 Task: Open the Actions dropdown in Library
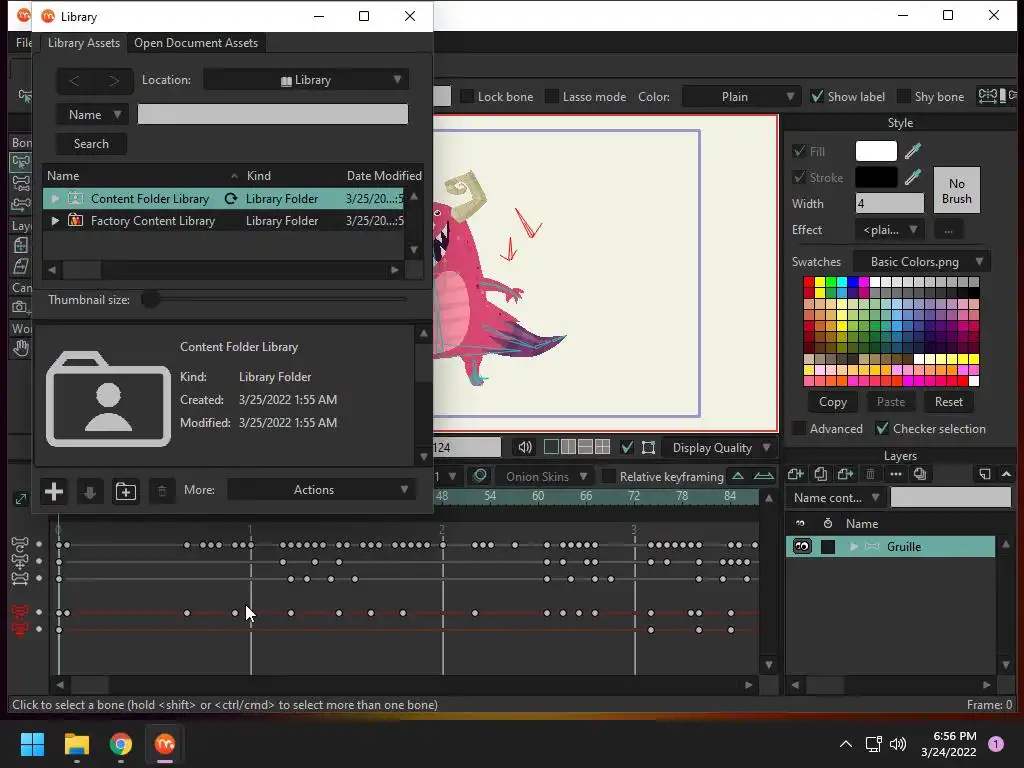321,490
